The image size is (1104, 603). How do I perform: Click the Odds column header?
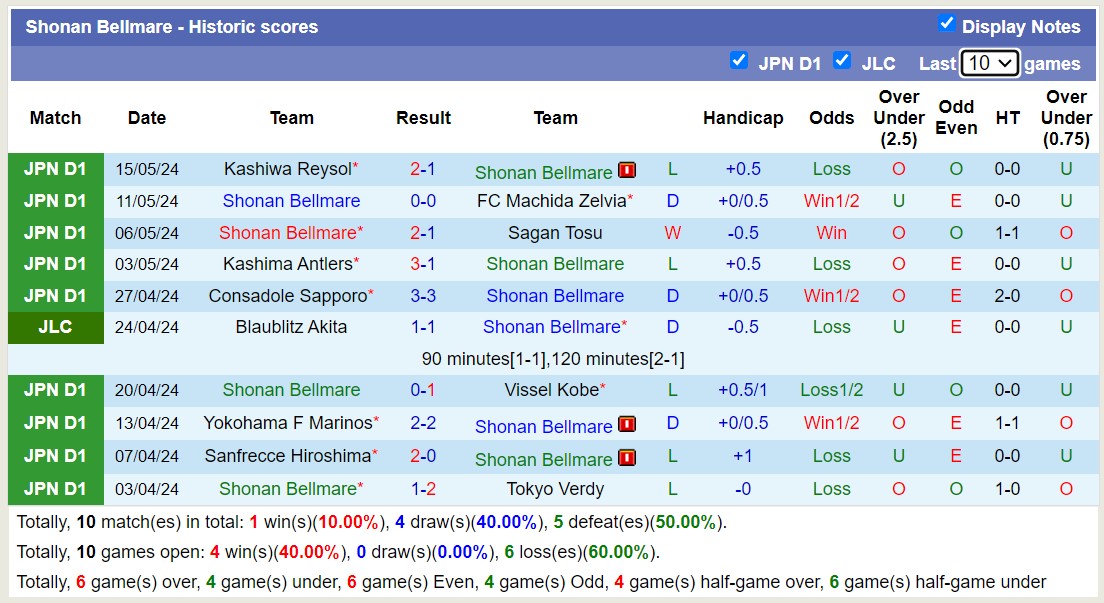pos(831,118)
